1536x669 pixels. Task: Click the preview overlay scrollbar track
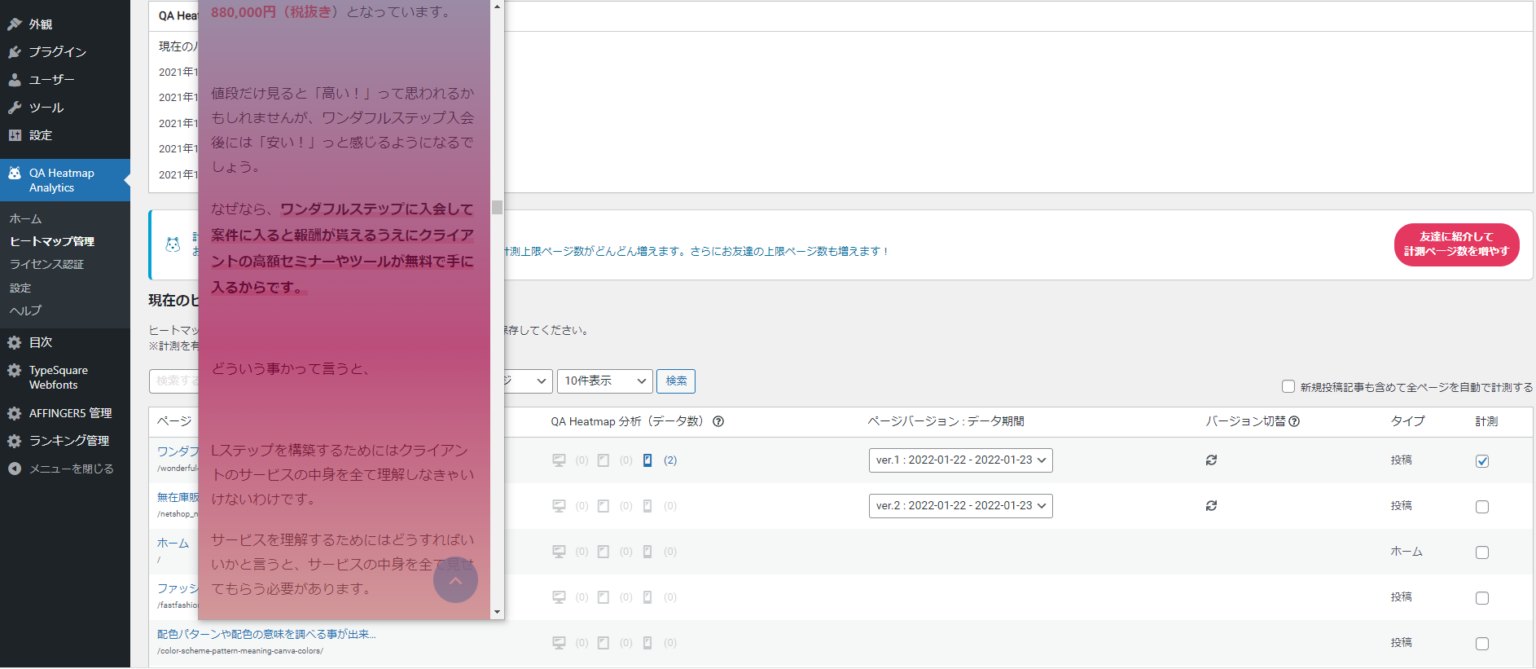496,400
